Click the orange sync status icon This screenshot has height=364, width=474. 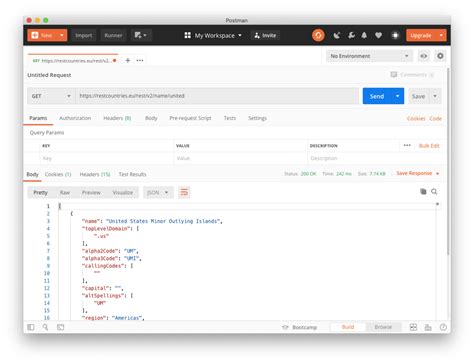pos(318,35)
